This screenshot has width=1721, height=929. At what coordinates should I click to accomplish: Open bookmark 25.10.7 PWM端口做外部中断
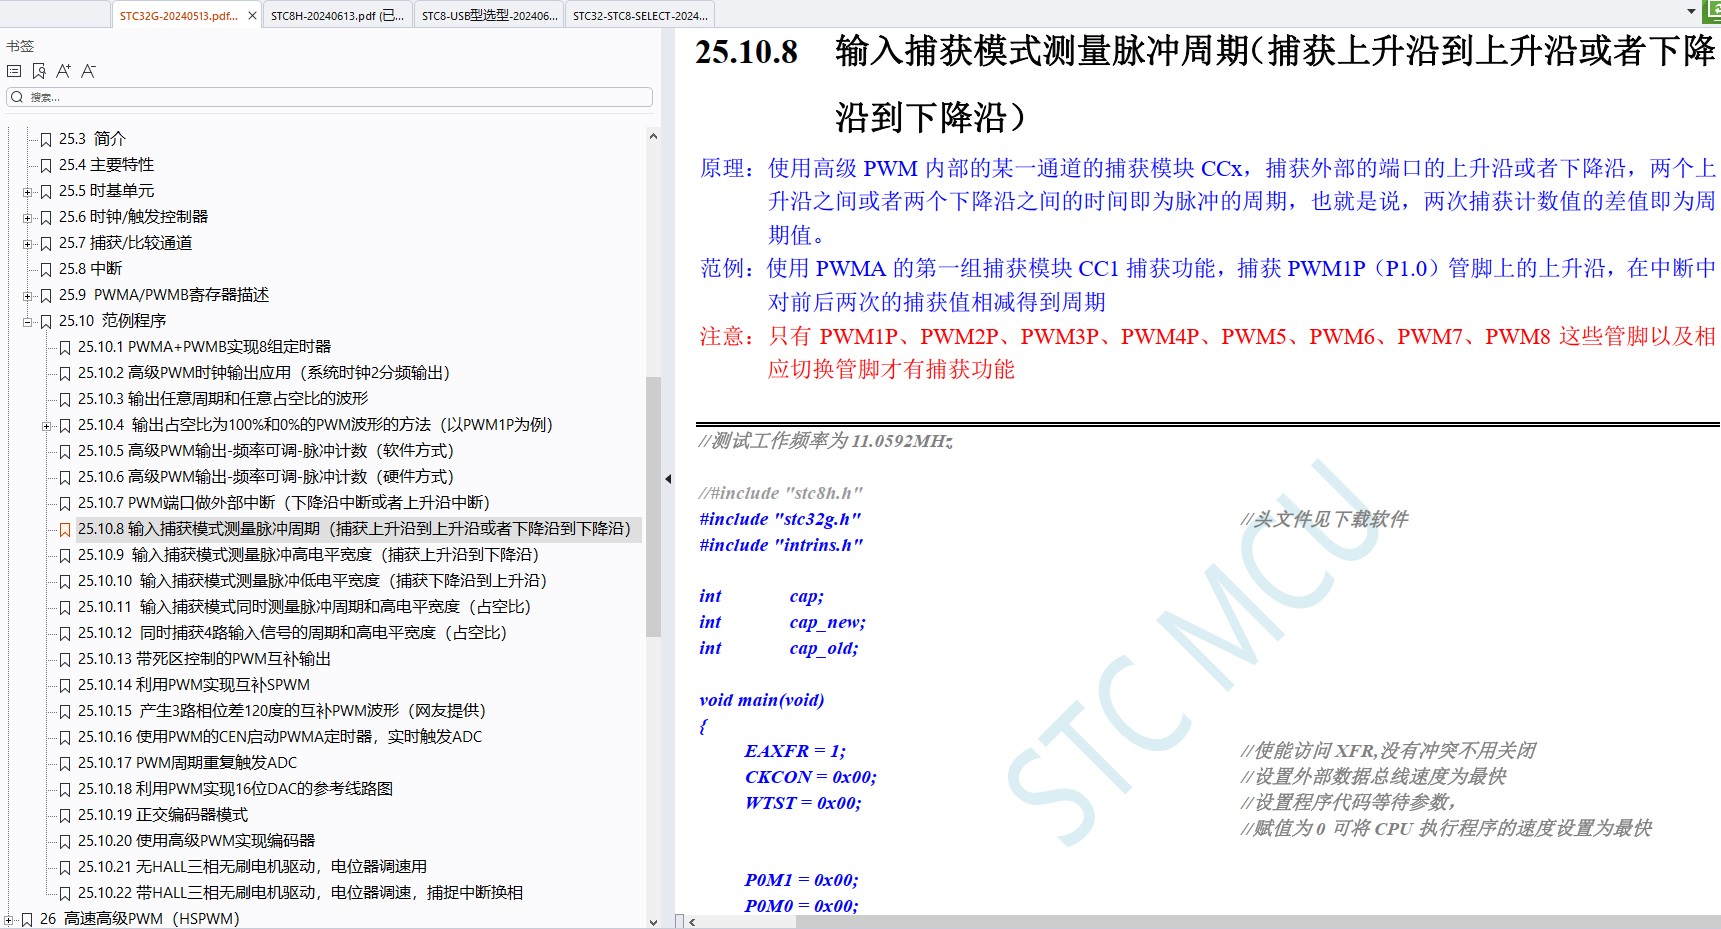(284, 503)
